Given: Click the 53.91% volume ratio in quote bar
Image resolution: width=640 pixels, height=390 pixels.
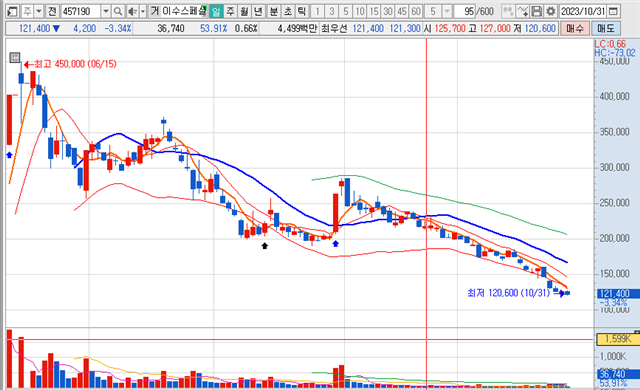Looking at the screenshot, I should (213, 29).
